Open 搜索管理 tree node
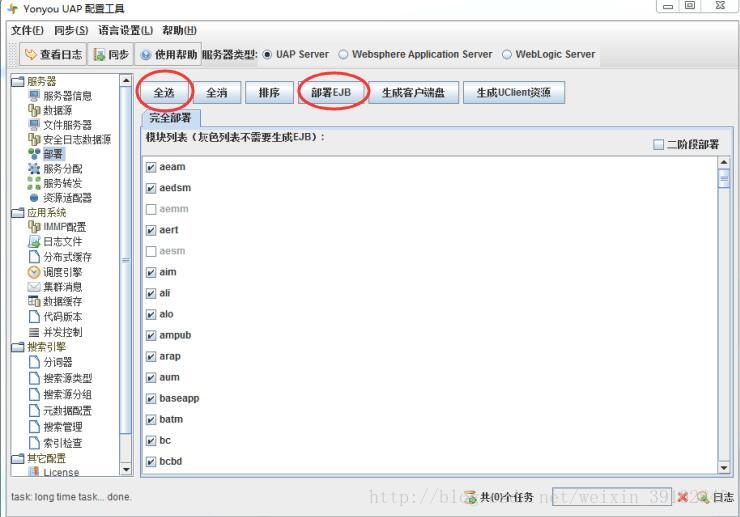740x517 pixels. (x=55, y=427)
